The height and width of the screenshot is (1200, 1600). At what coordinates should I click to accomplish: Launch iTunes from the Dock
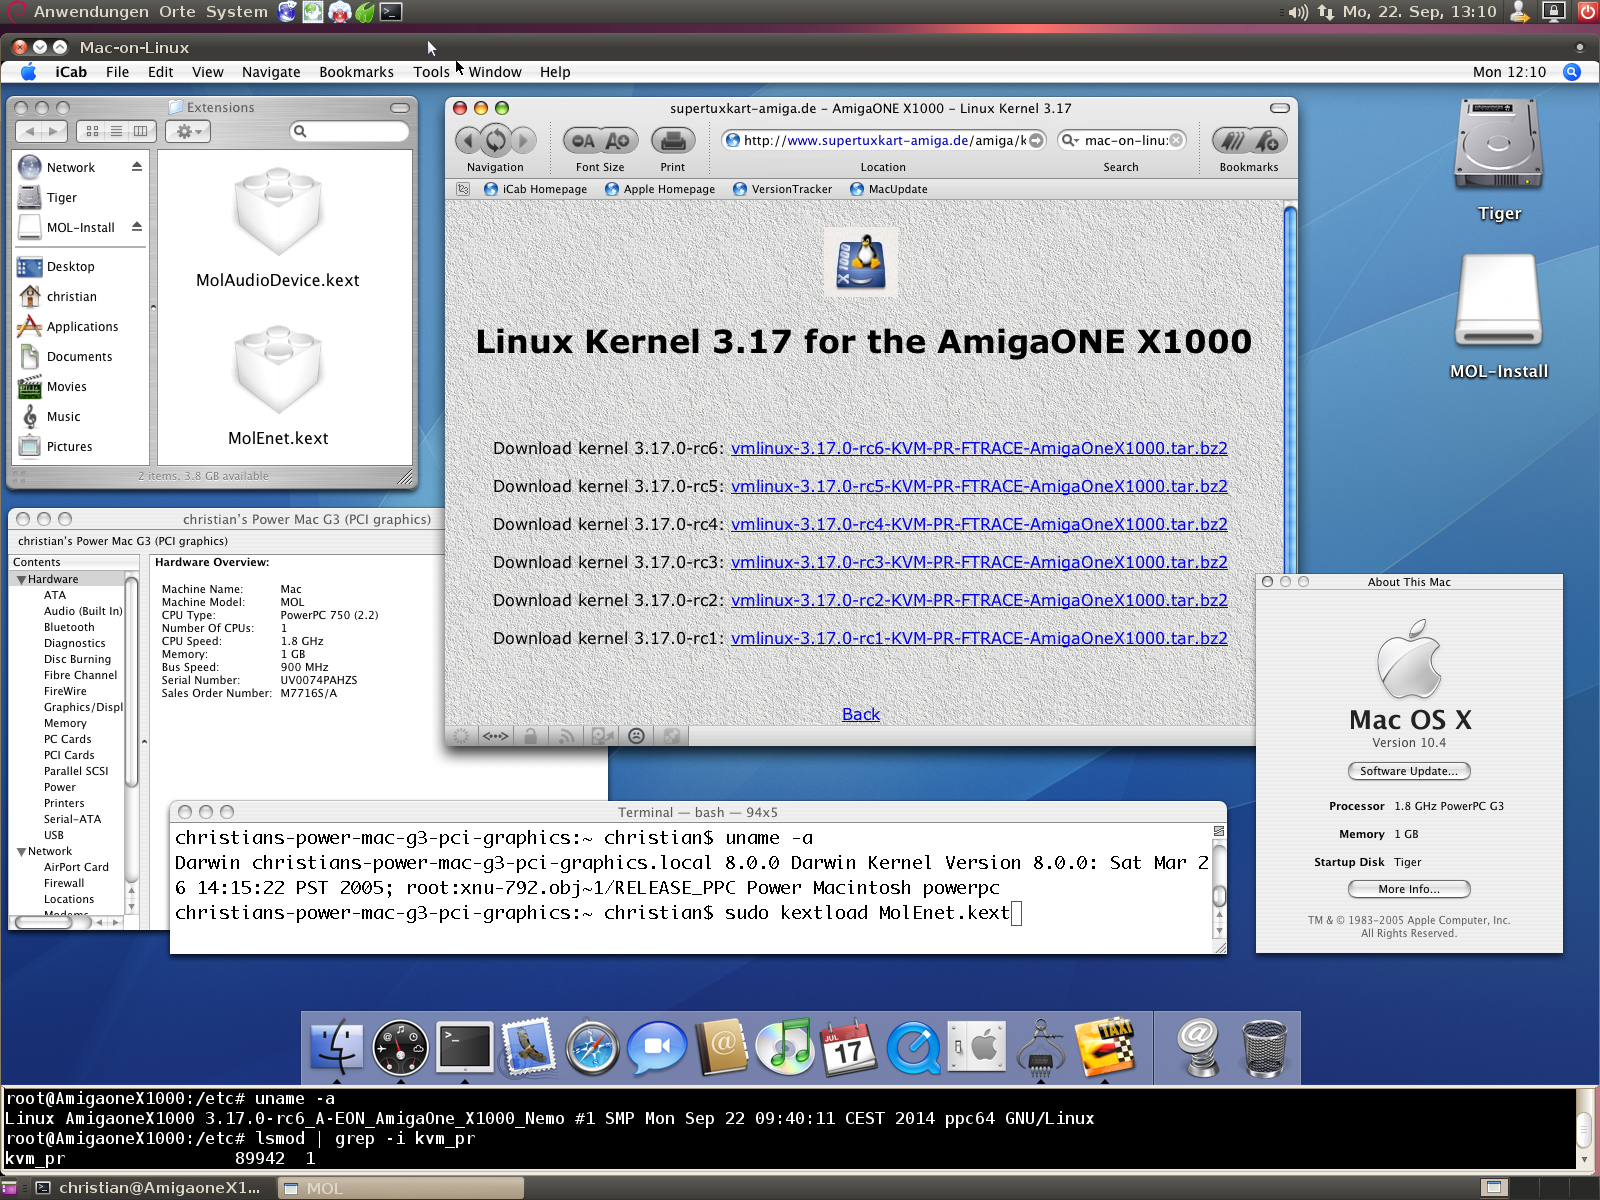coord(785,1048)
